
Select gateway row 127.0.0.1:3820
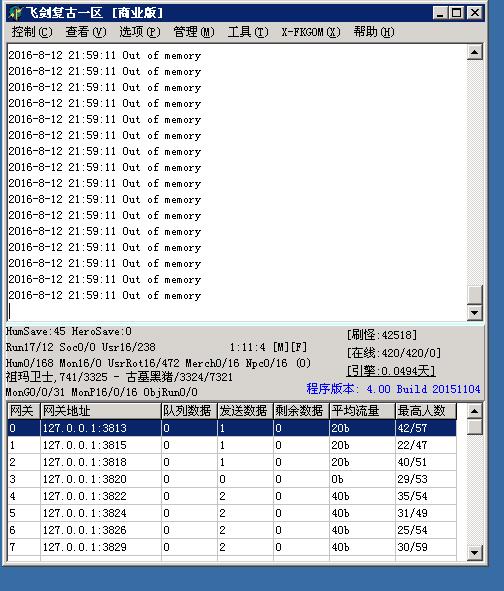click(231, 479)
